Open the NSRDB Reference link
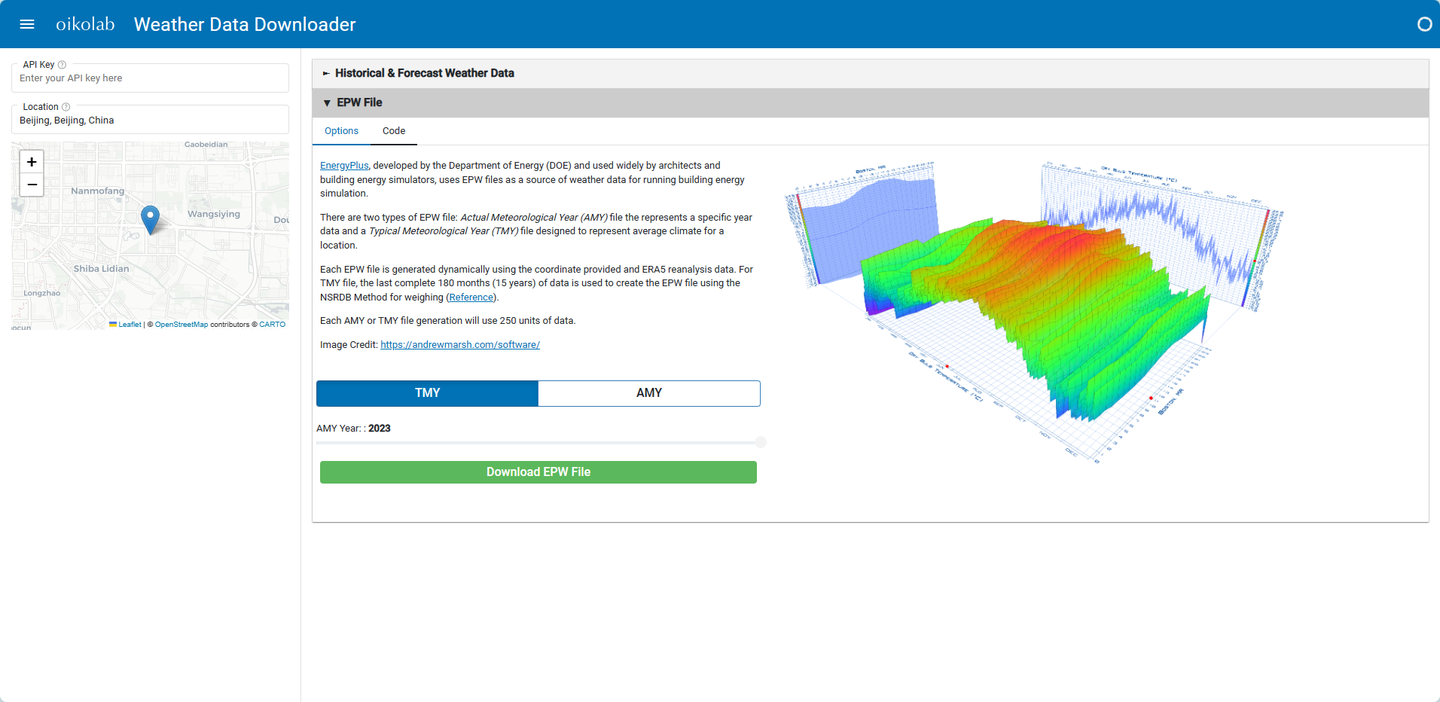The height and width of the screenshot is (702, 1440). click(471, 297)
